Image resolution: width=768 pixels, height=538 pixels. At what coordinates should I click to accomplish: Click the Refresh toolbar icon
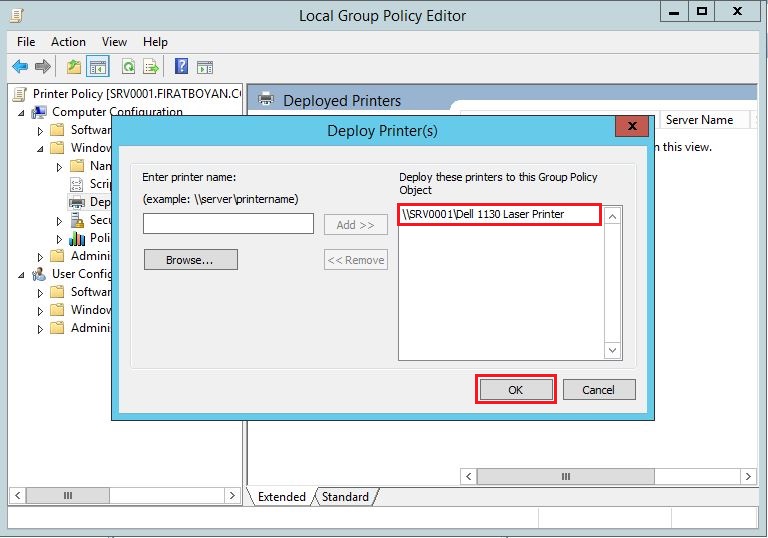click(128, 67)
